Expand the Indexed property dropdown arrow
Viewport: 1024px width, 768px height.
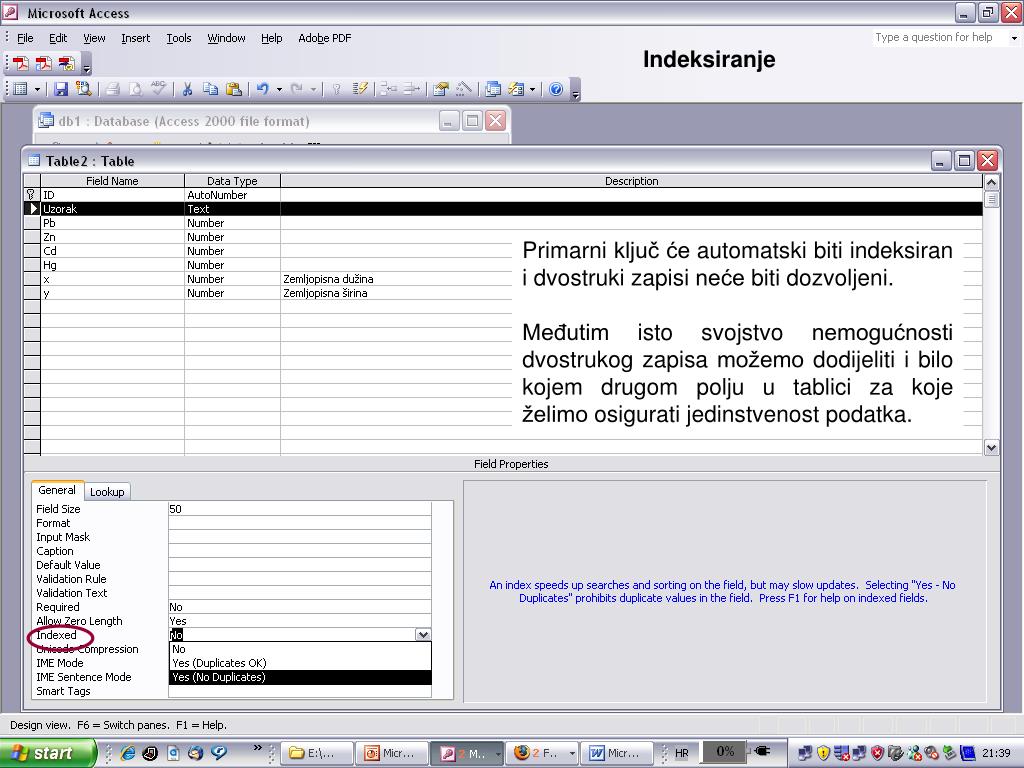pos(423,635)
